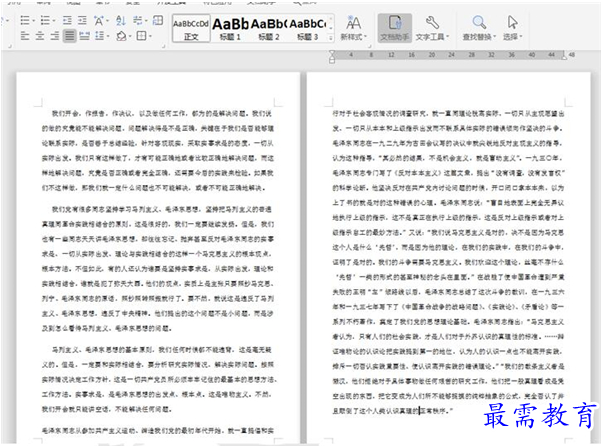Open the 文档助手 document helper
The image size is (605, 447).
point(395,28)
